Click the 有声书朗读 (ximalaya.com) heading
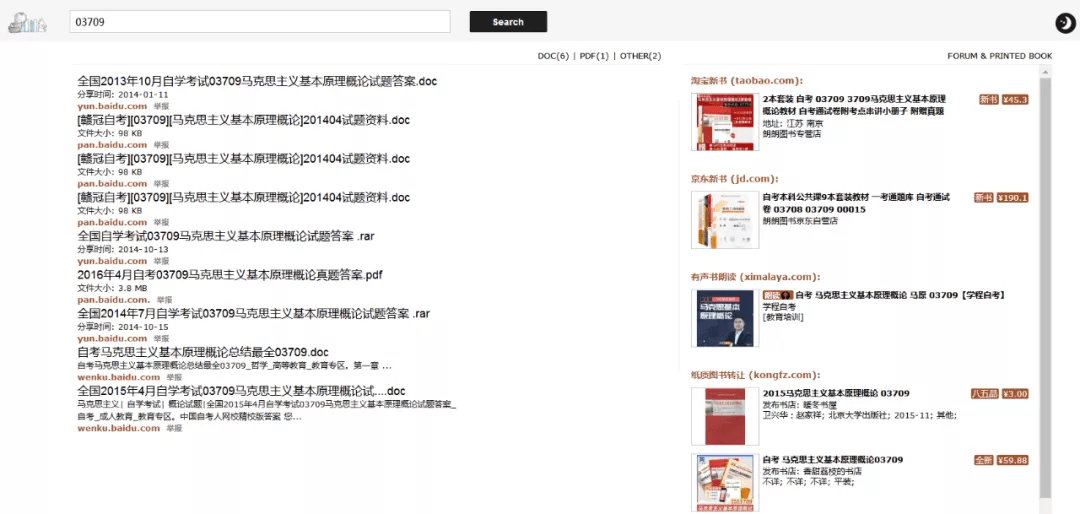The image size is (1080, 514). (756, 277)
